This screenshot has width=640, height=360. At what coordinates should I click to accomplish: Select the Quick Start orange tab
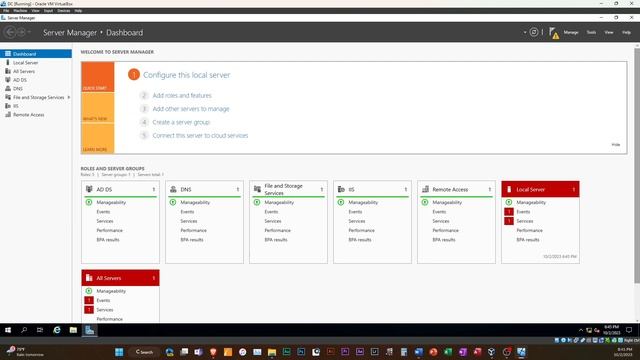point(98,77)
